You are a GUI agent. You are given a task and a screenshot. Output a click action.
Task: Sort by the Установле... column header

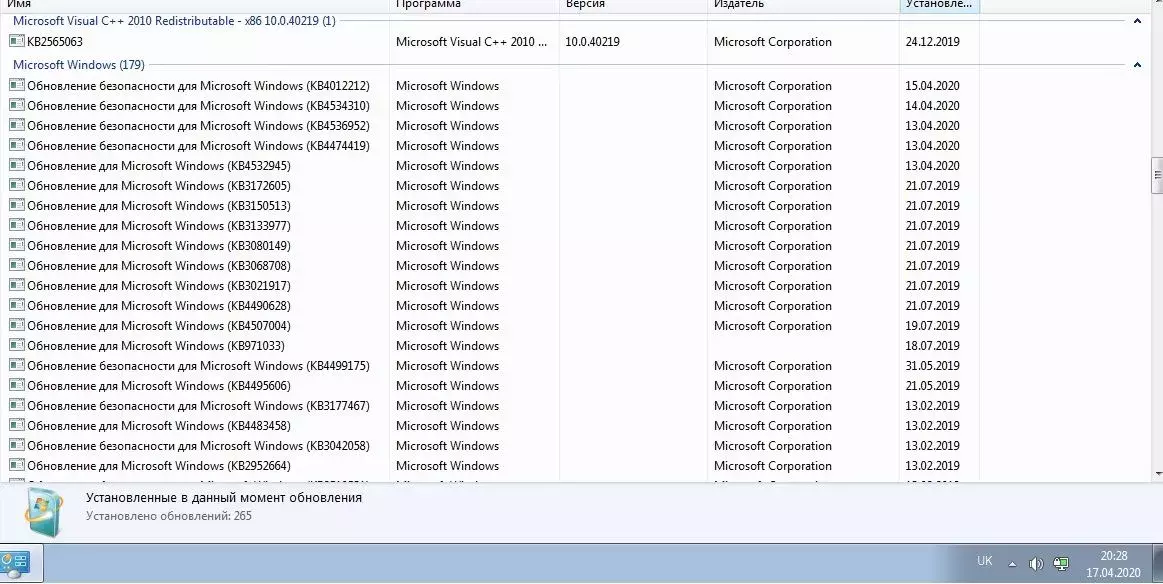click(x=939, y=4)
